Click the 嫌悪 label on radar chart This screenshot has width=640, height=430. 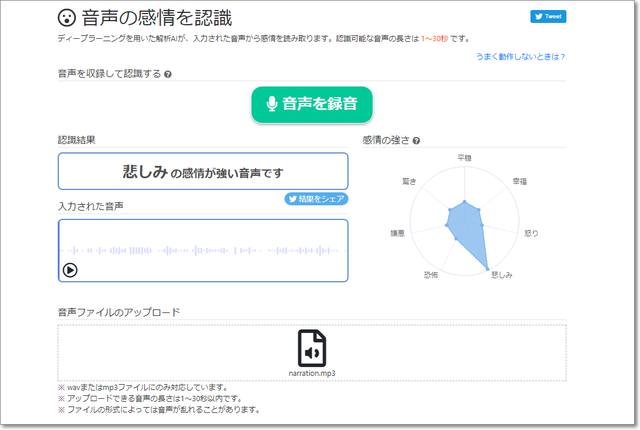pyautogui.click(x=397, y=233)
